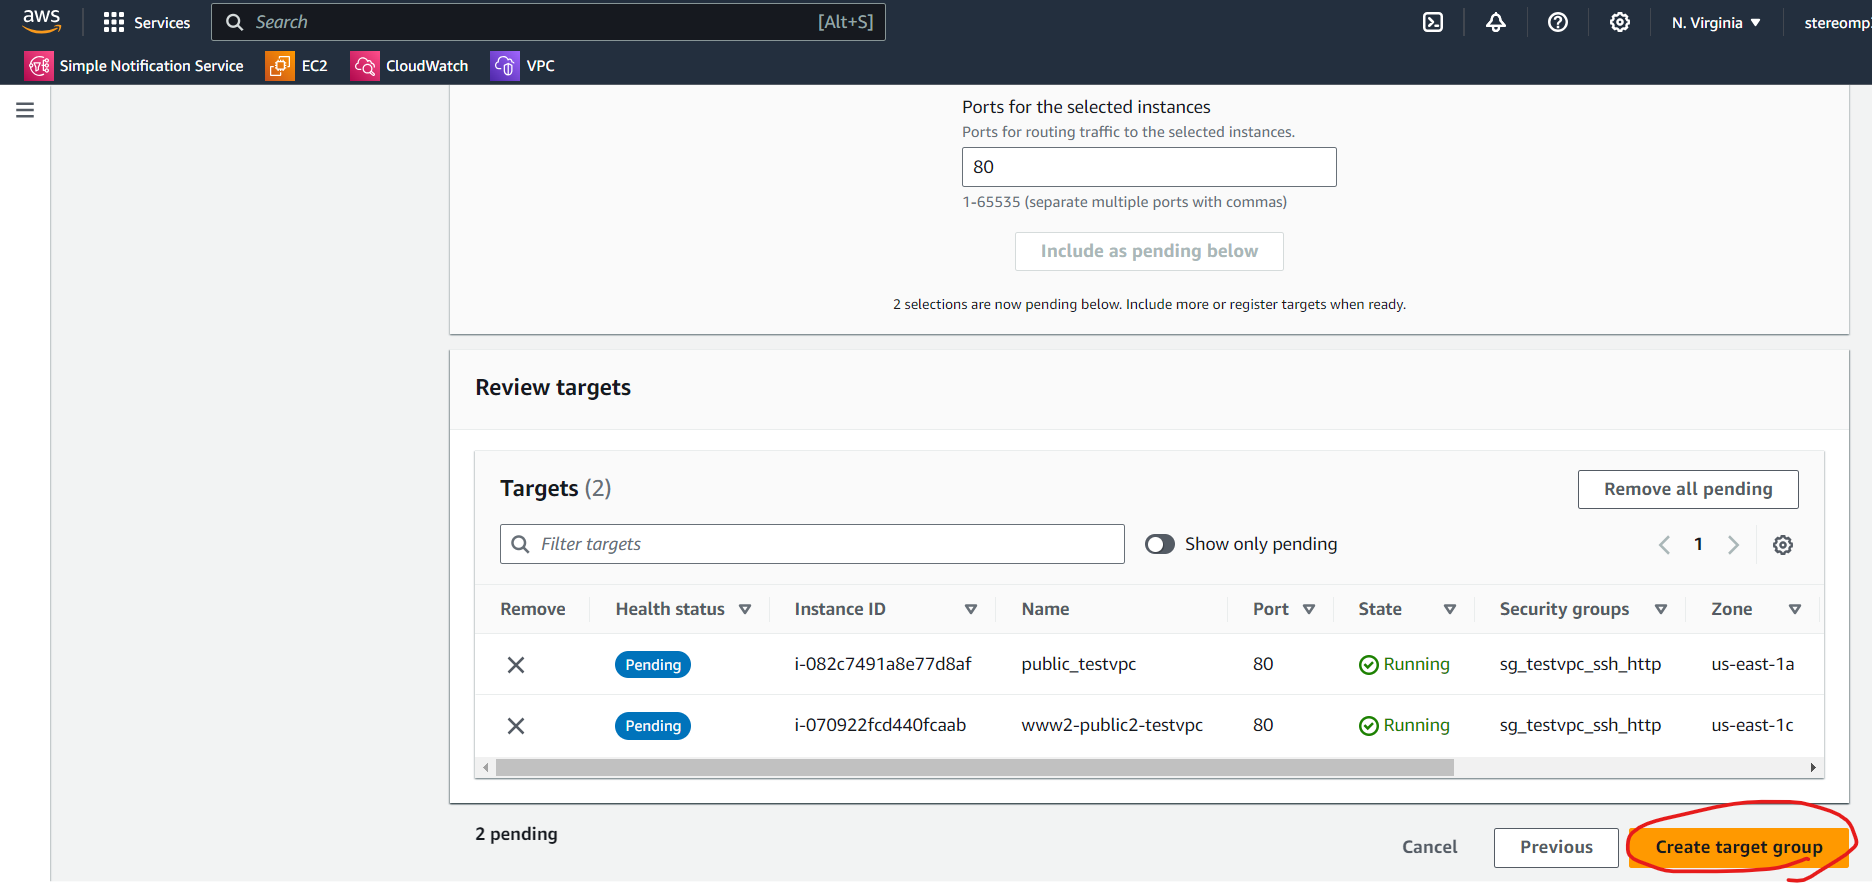Screen dimensions: 1872x884
Task: Click the ports input field containing 80
Action: click(x=1149, y=167)
